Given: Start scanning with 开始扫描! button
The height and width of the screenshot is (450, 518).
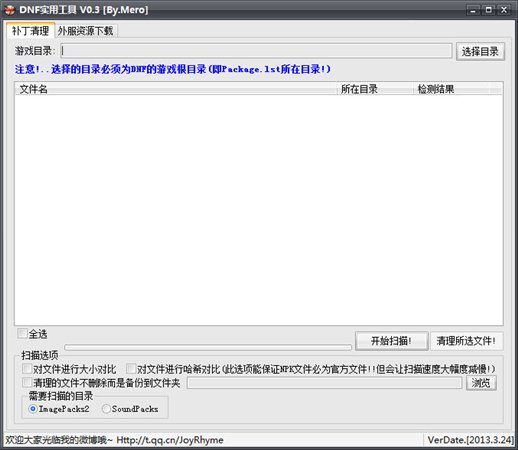Looking at the screenshot, I should click(x=391, y=341).
